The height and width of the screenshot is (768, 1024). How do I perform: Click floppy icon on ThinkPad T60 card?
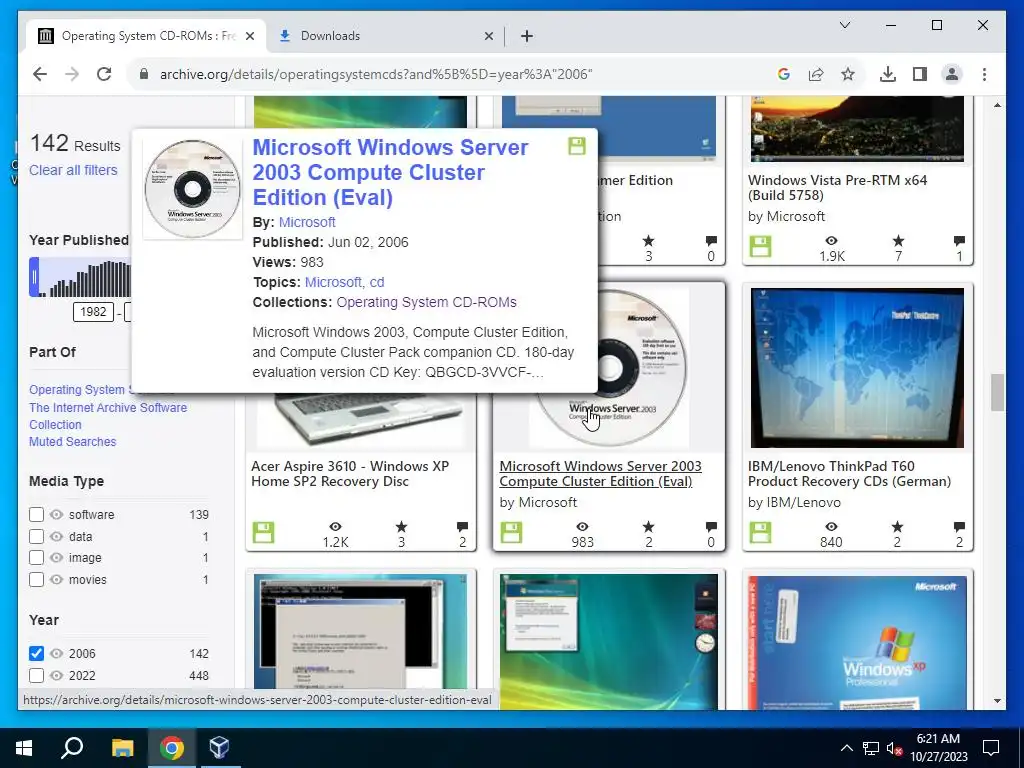coord(760,533)
